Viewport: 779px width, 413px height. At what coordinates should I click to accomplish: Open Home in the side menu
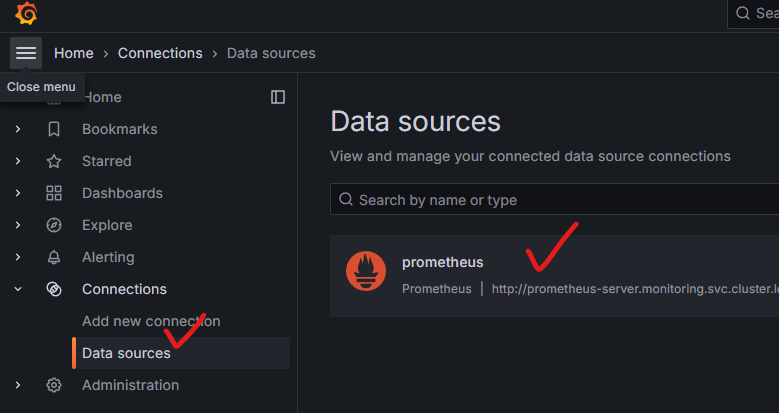tap(102, 97)
